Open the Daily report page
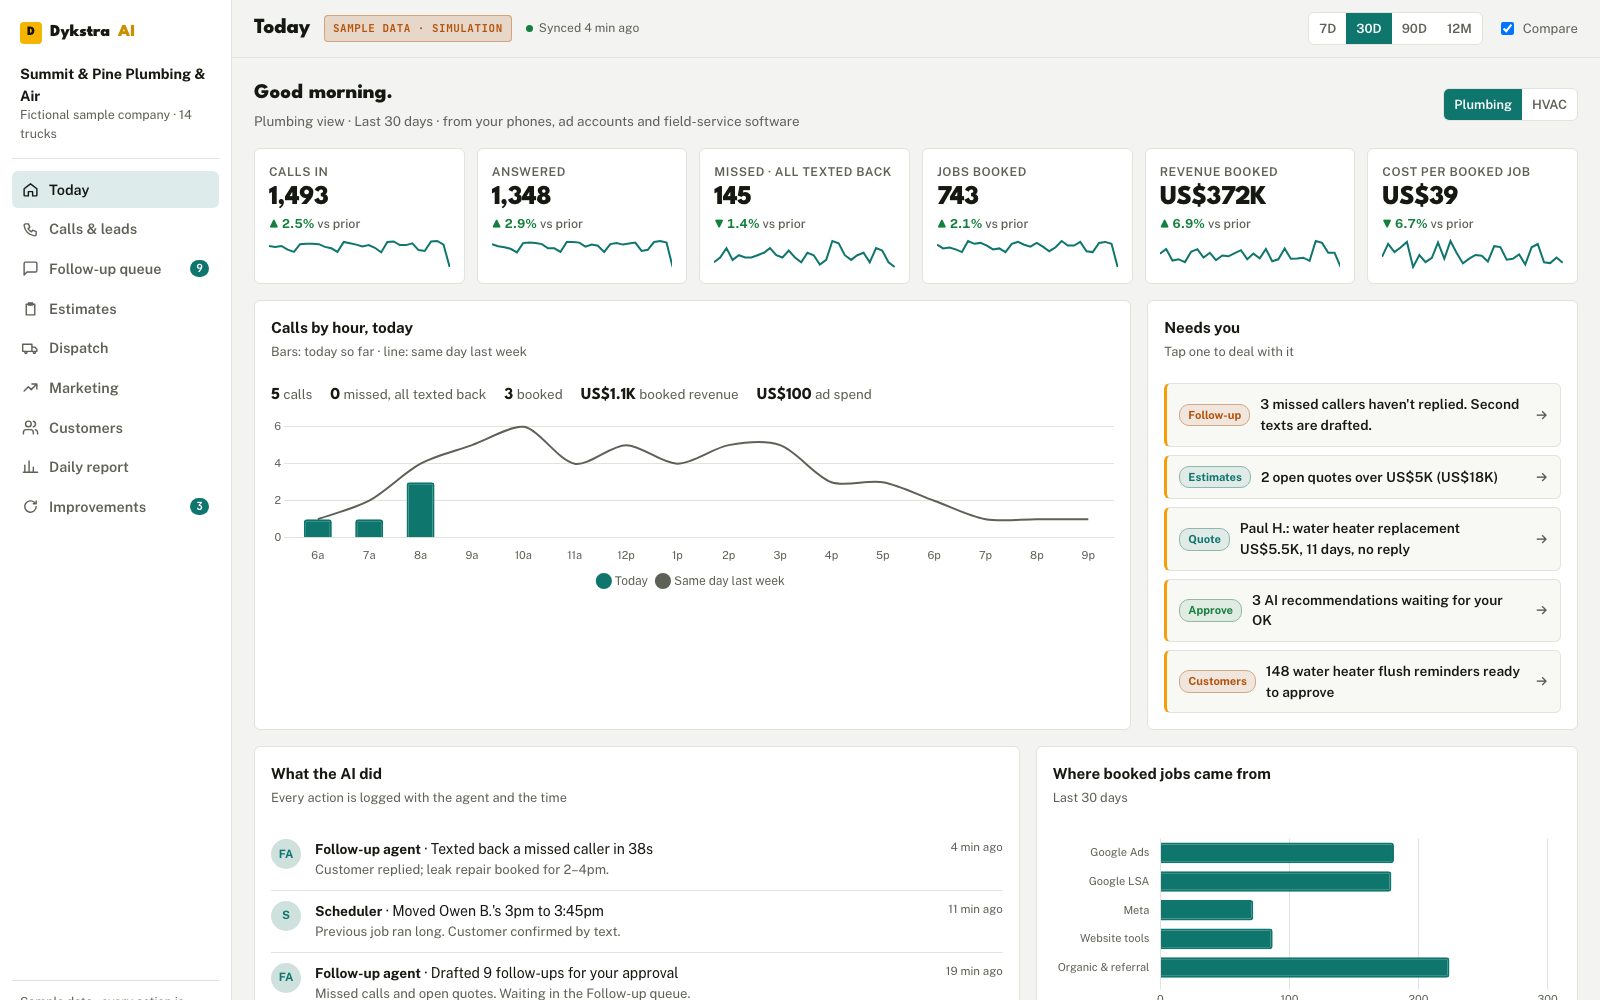1600x1000 pixels. [x=115, y=467]
